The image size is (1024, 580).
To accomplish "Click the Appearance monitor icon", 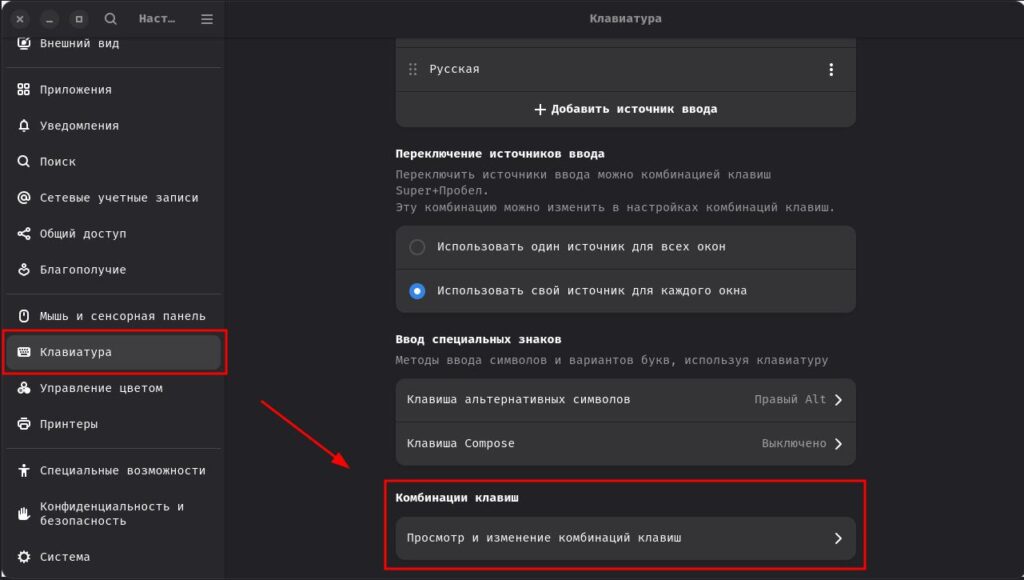I will 24,43.
